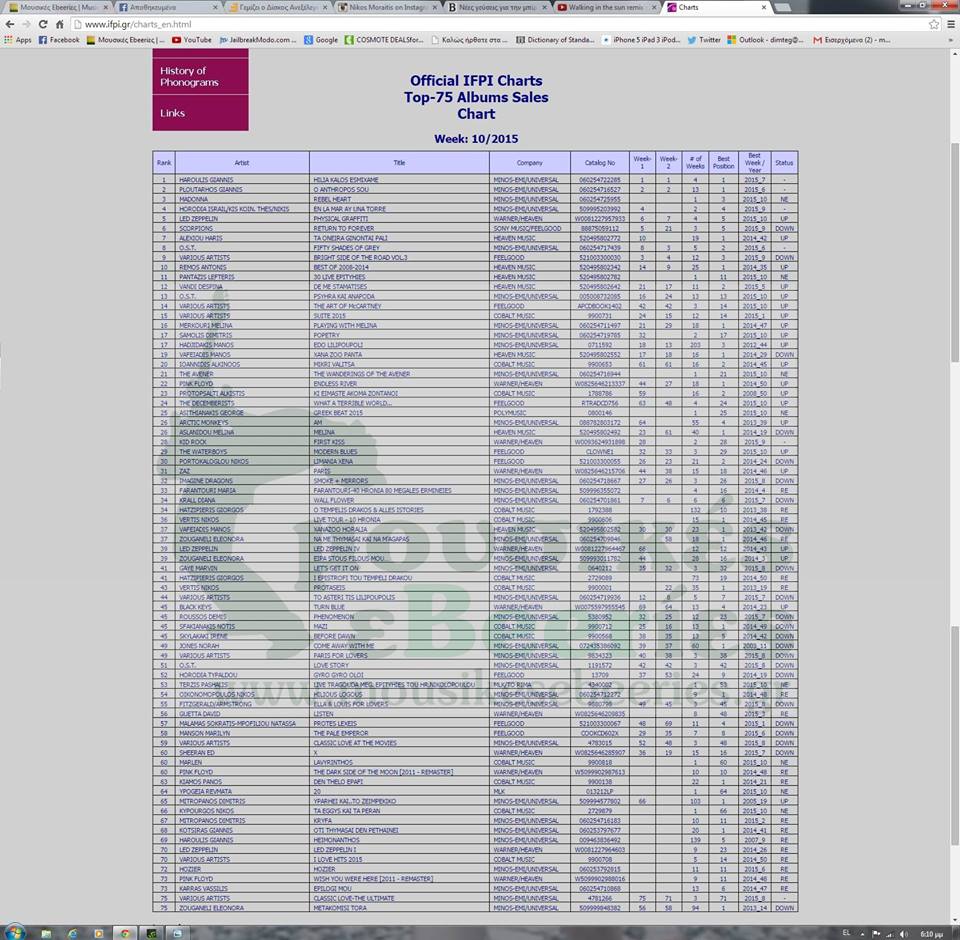The height and width of the screenshot is (940, 960).
Task: Open the Dictionary of Standa... bookmark
Action: point(555,40)
